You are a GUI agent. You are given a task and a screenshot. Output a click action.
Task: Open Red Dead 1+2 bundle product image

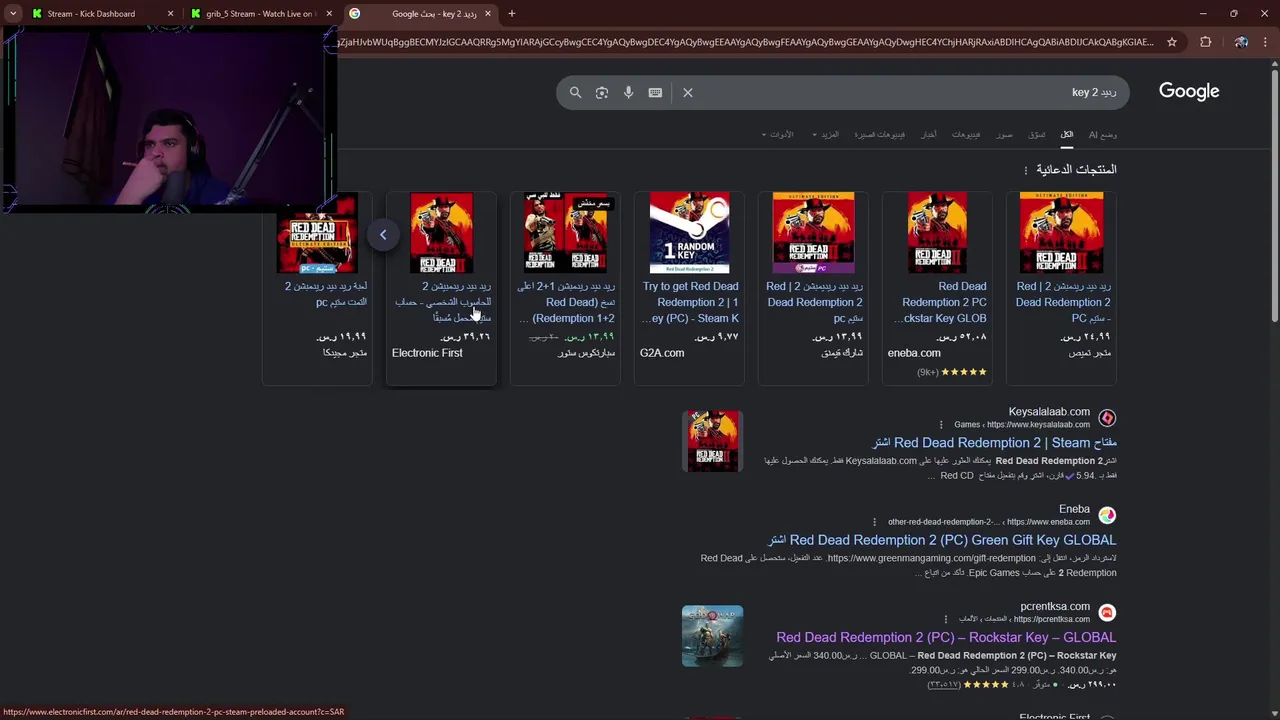(x=565, y=233)
